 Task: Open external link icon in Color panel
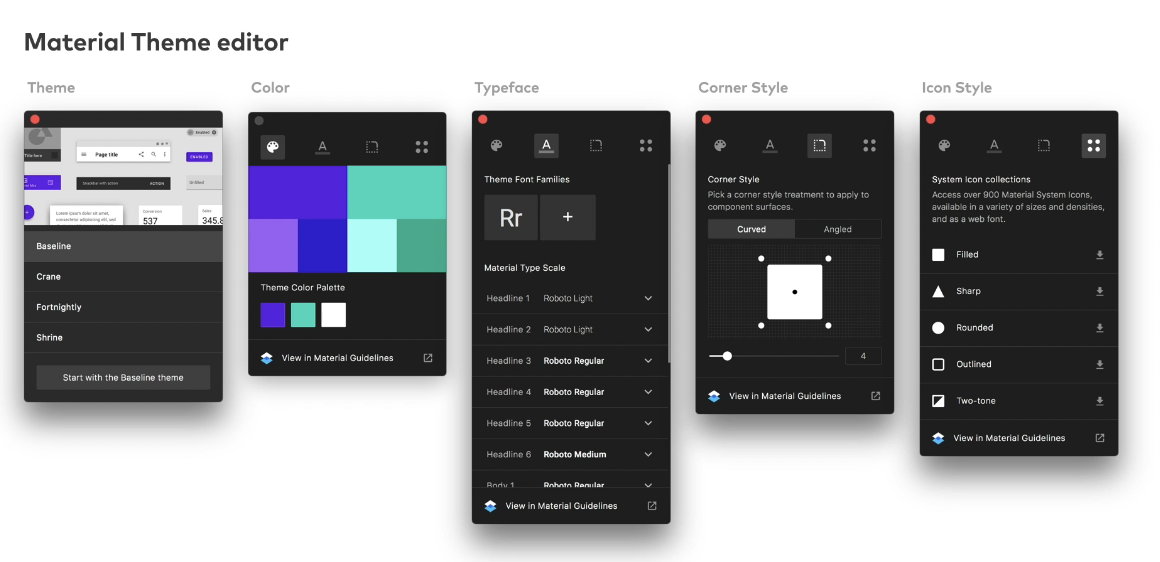428,358
